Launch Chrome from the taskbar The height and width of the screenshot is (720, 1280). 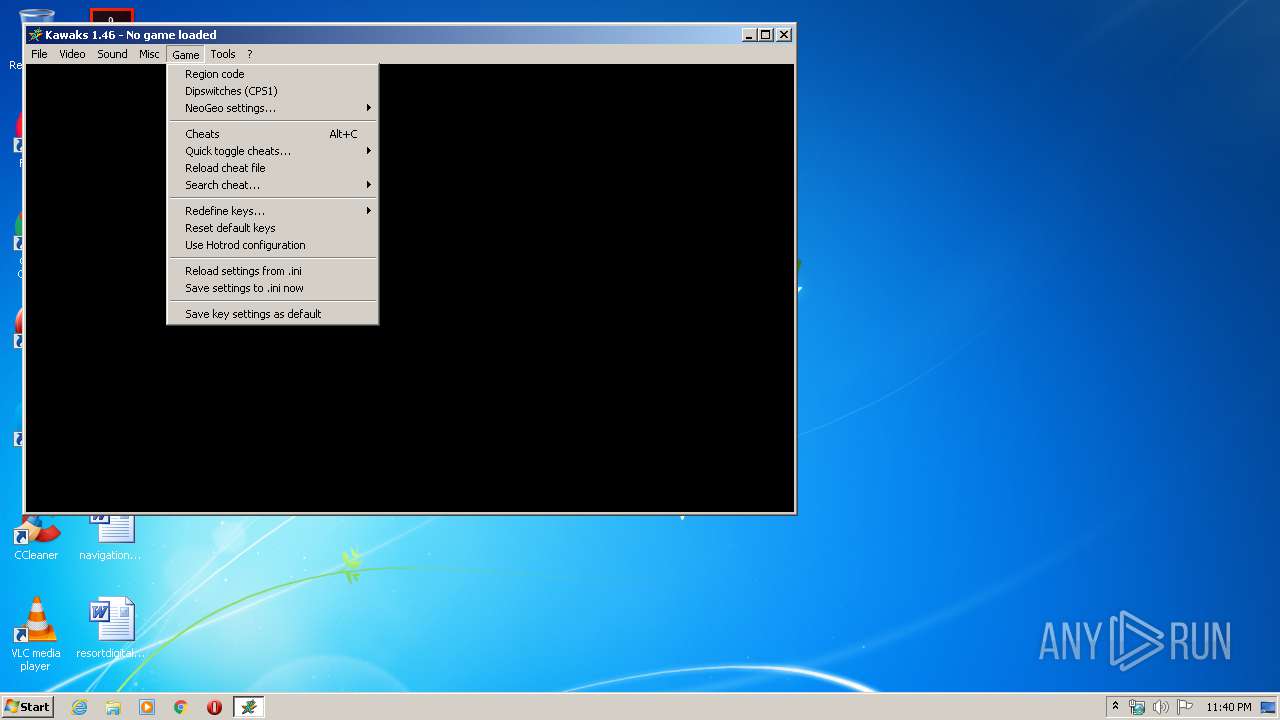coord(181,707)
